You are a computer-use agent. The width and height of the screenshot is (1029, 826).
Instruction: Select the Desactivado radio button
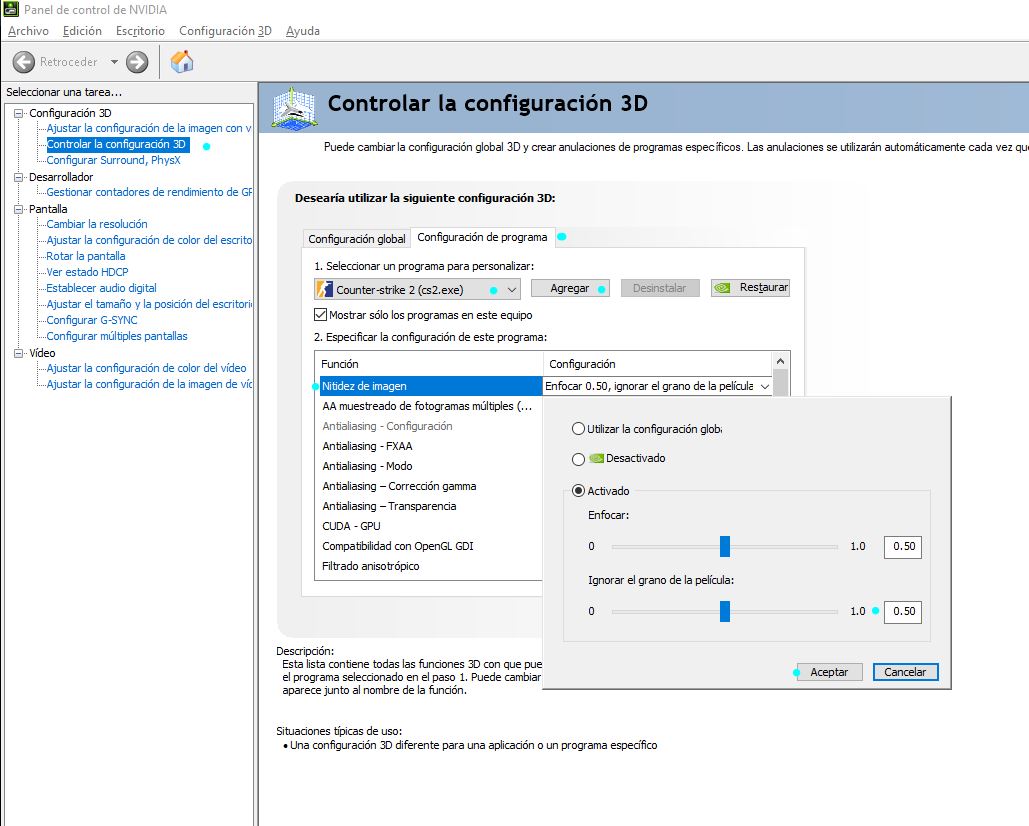(x=578, y=459)
